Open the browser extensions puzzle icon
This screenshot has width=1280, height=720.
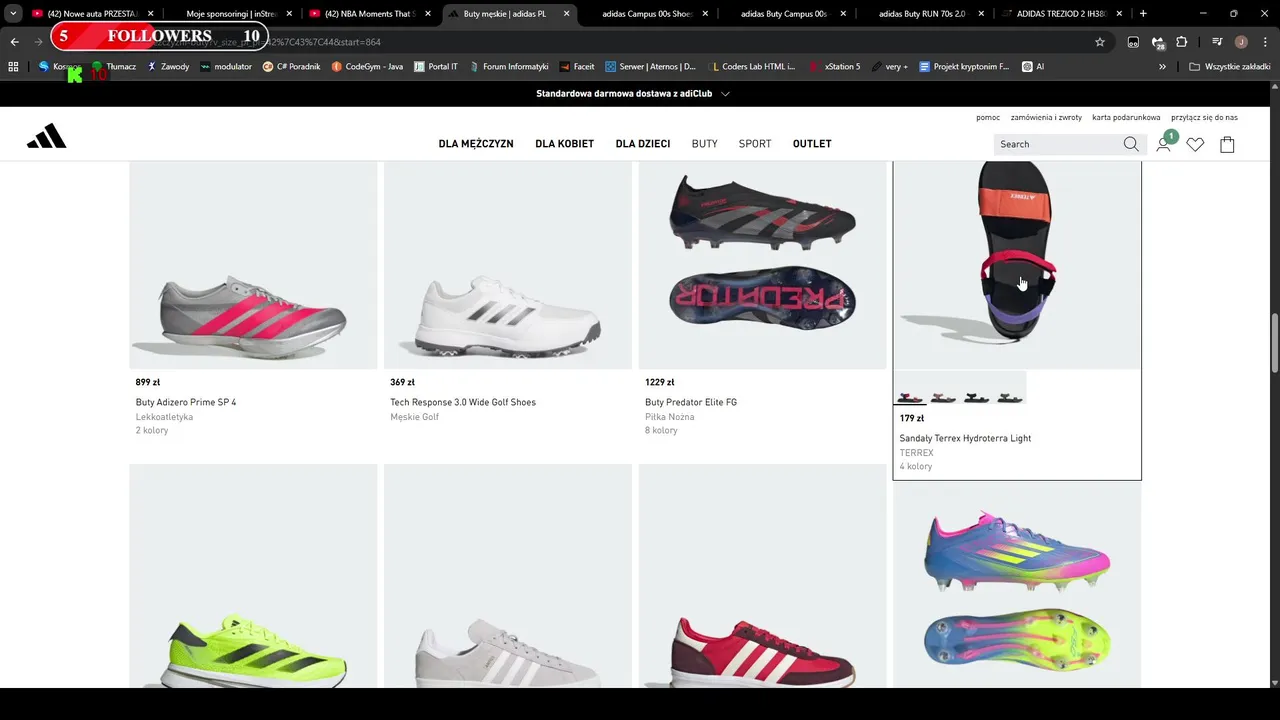(1182, 42)
